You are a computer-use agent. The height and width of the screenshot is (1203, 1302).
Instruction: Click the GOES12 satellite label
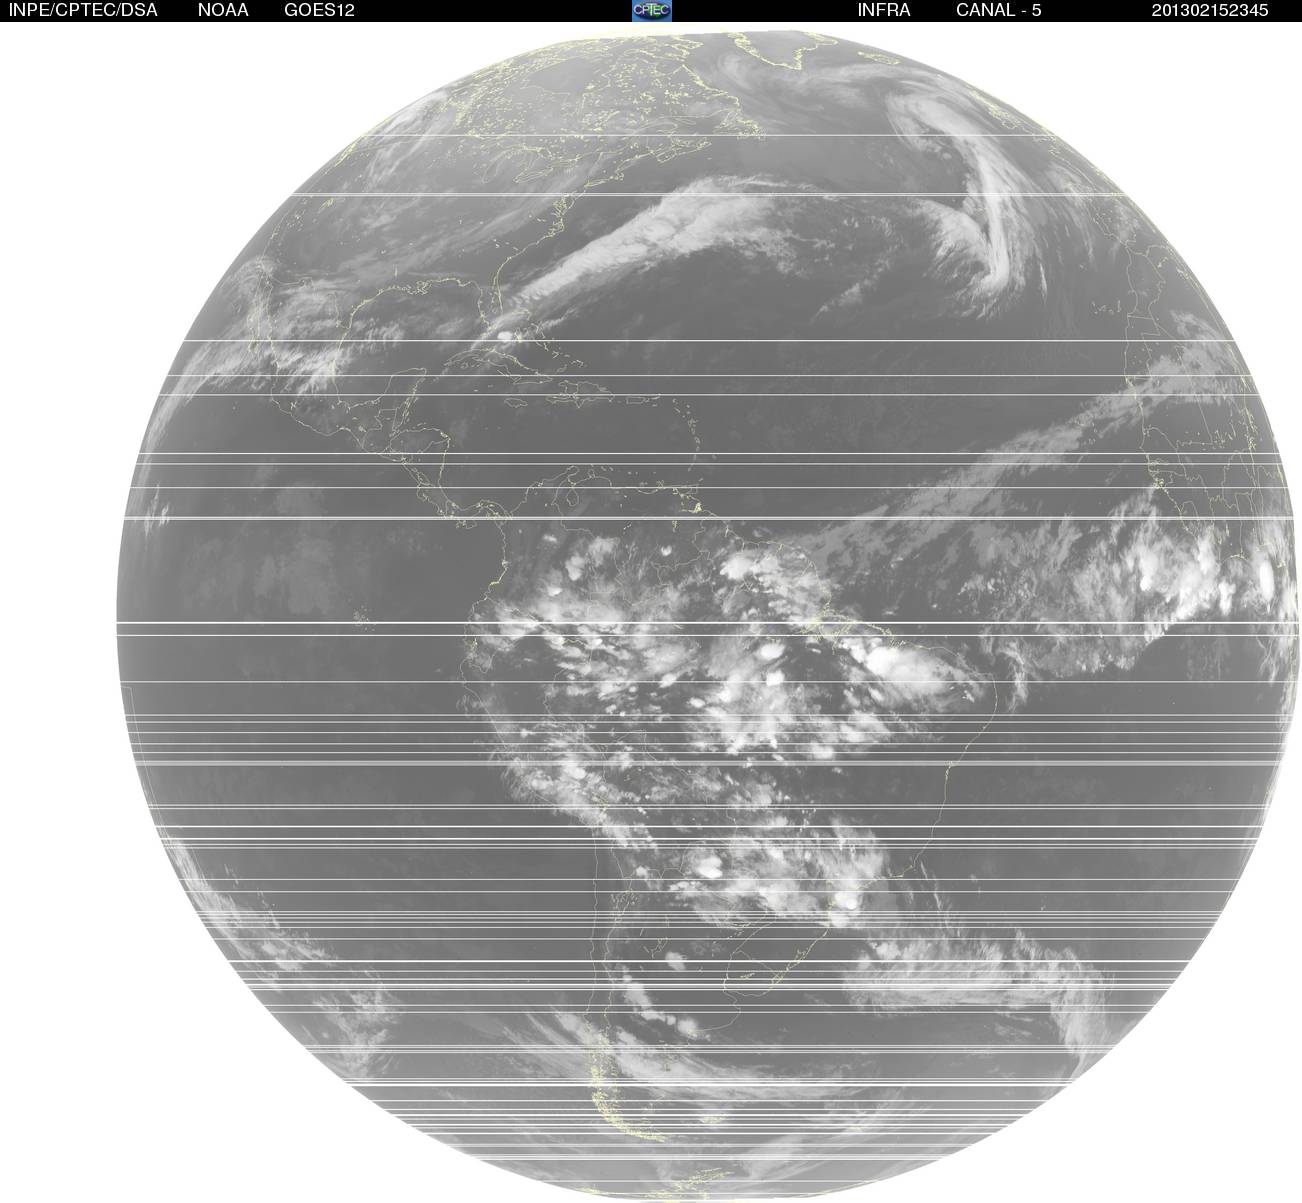pyautogui.click(x=319, y=10)
